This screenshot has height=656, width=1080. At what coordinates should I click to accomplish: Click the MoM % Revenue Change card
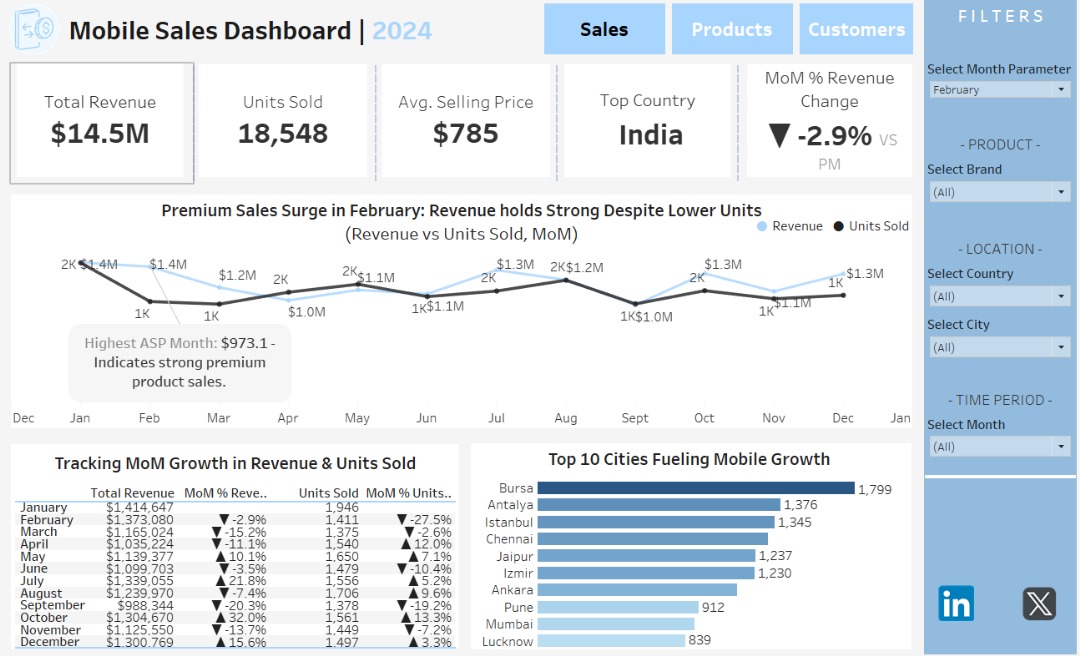click(829, 121)
